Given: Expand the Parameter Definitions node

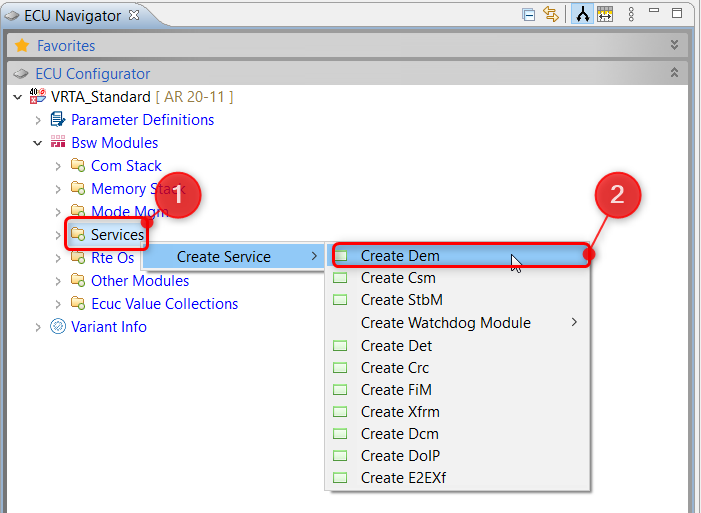Looking at the screenshot, I should [x=38, y=120].
